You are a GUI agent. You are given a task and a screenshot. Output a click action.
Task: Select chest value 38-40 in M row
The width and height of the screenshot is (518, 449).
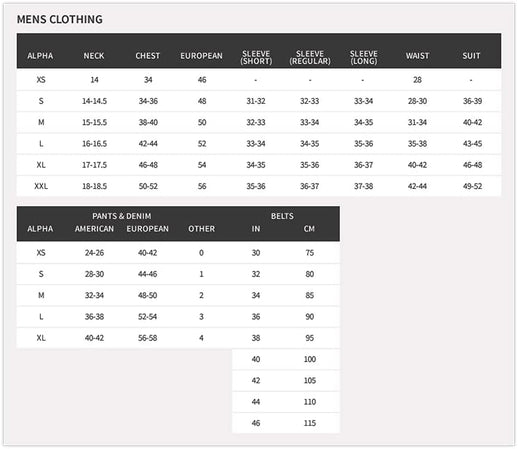148,122
